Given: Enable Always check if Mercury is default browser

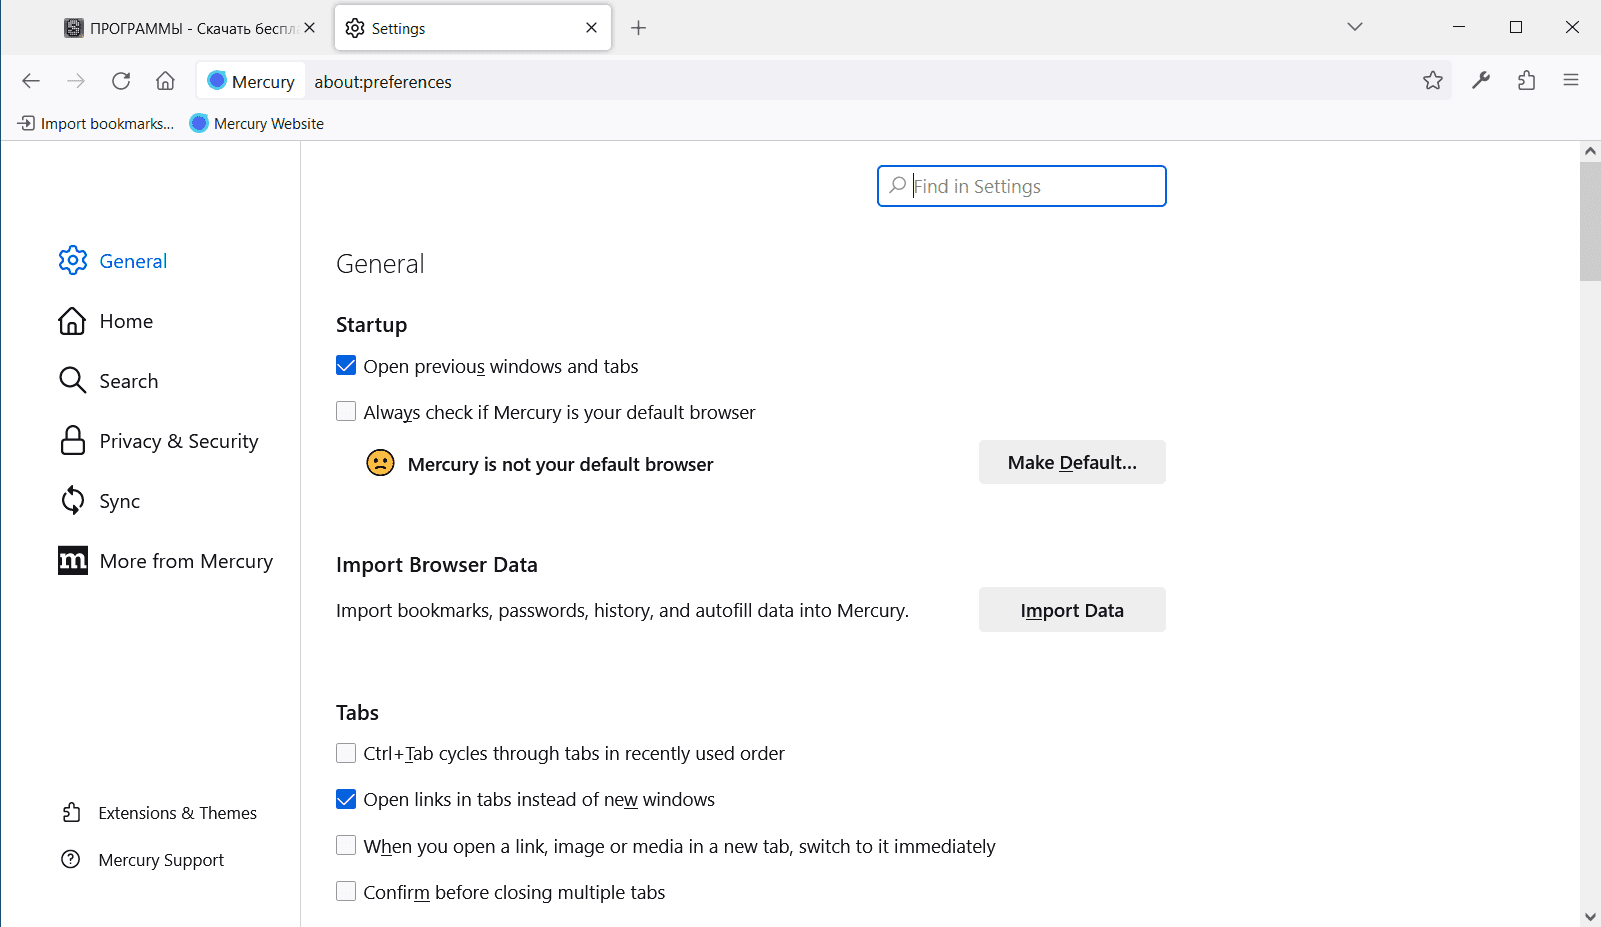Looking at the screenshot, I should click(x=346, y=412).
